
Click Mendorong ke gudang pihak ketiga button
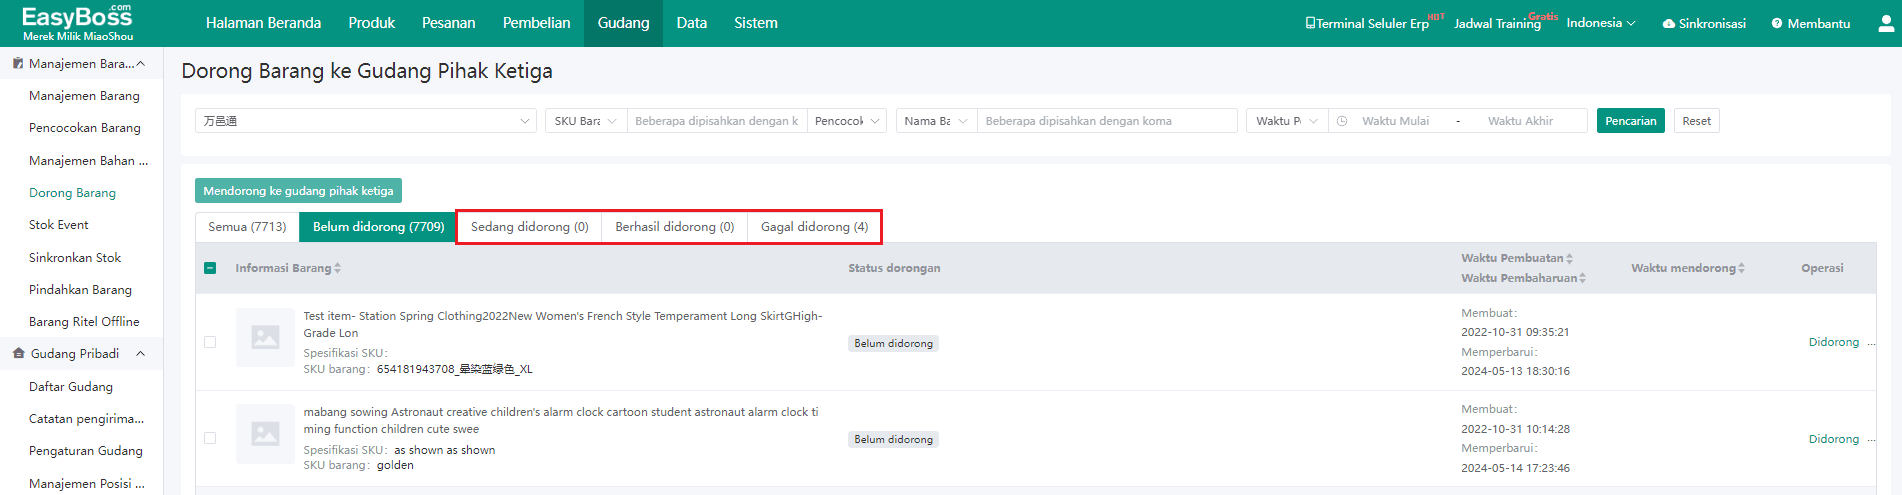[x=298, y=191]
